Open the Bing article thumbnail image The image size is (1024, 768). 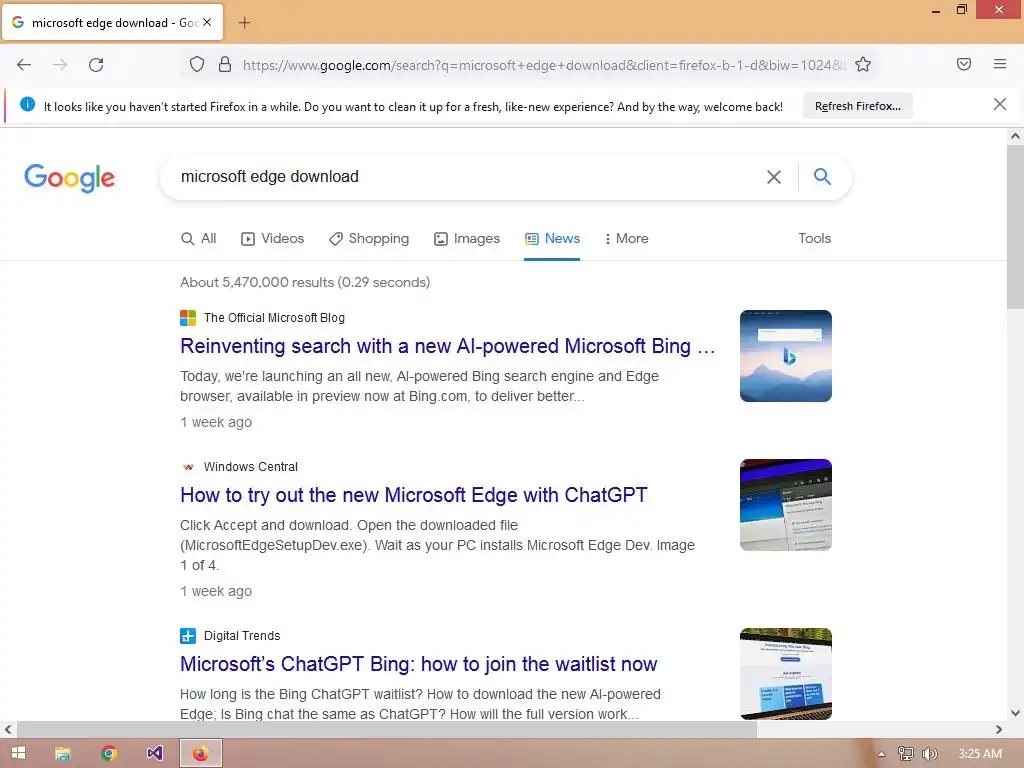(x=786, y=356)
